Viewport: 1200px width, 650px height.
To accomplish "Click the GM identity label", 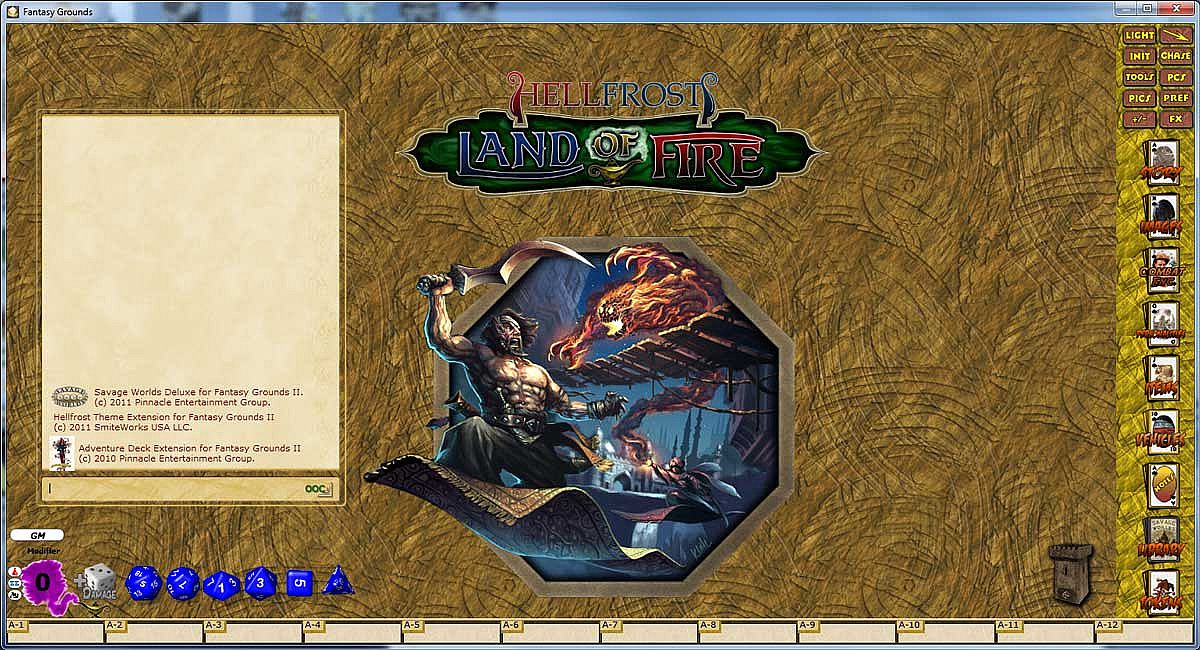I will [37, 535].
